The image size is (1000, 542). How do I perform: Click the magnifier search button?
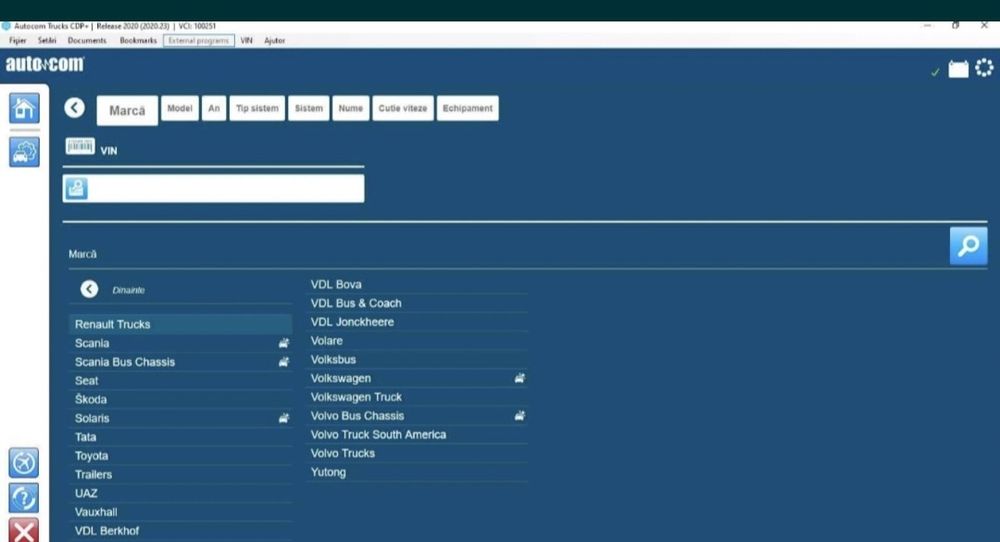(x=968, y=245)
